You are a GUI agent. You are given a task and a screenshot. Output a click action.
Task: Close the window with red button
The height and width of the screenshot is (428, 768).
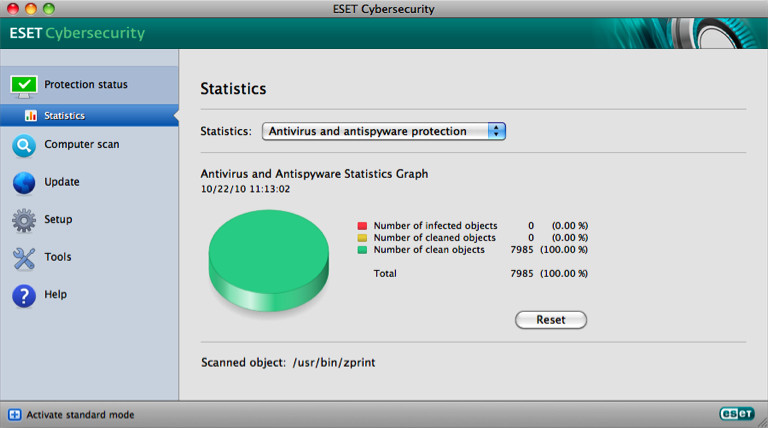pos(13,8)
